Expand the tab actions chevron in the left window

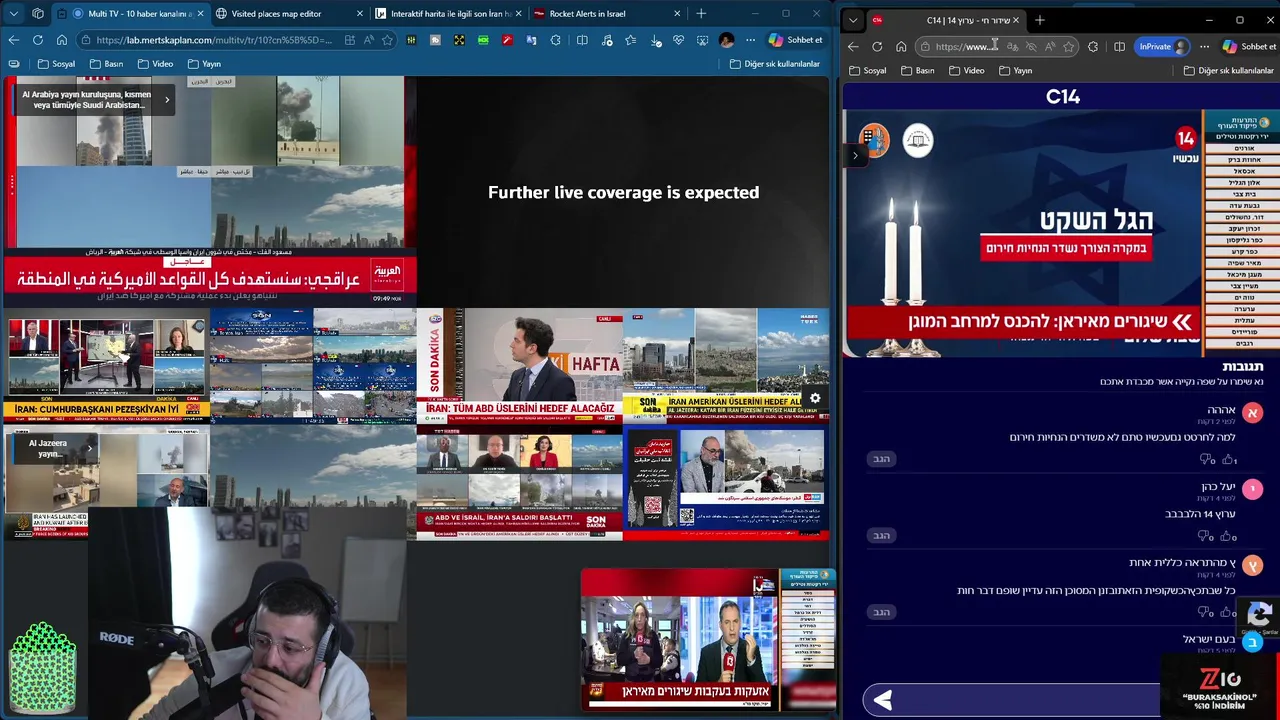coord(14,14)
